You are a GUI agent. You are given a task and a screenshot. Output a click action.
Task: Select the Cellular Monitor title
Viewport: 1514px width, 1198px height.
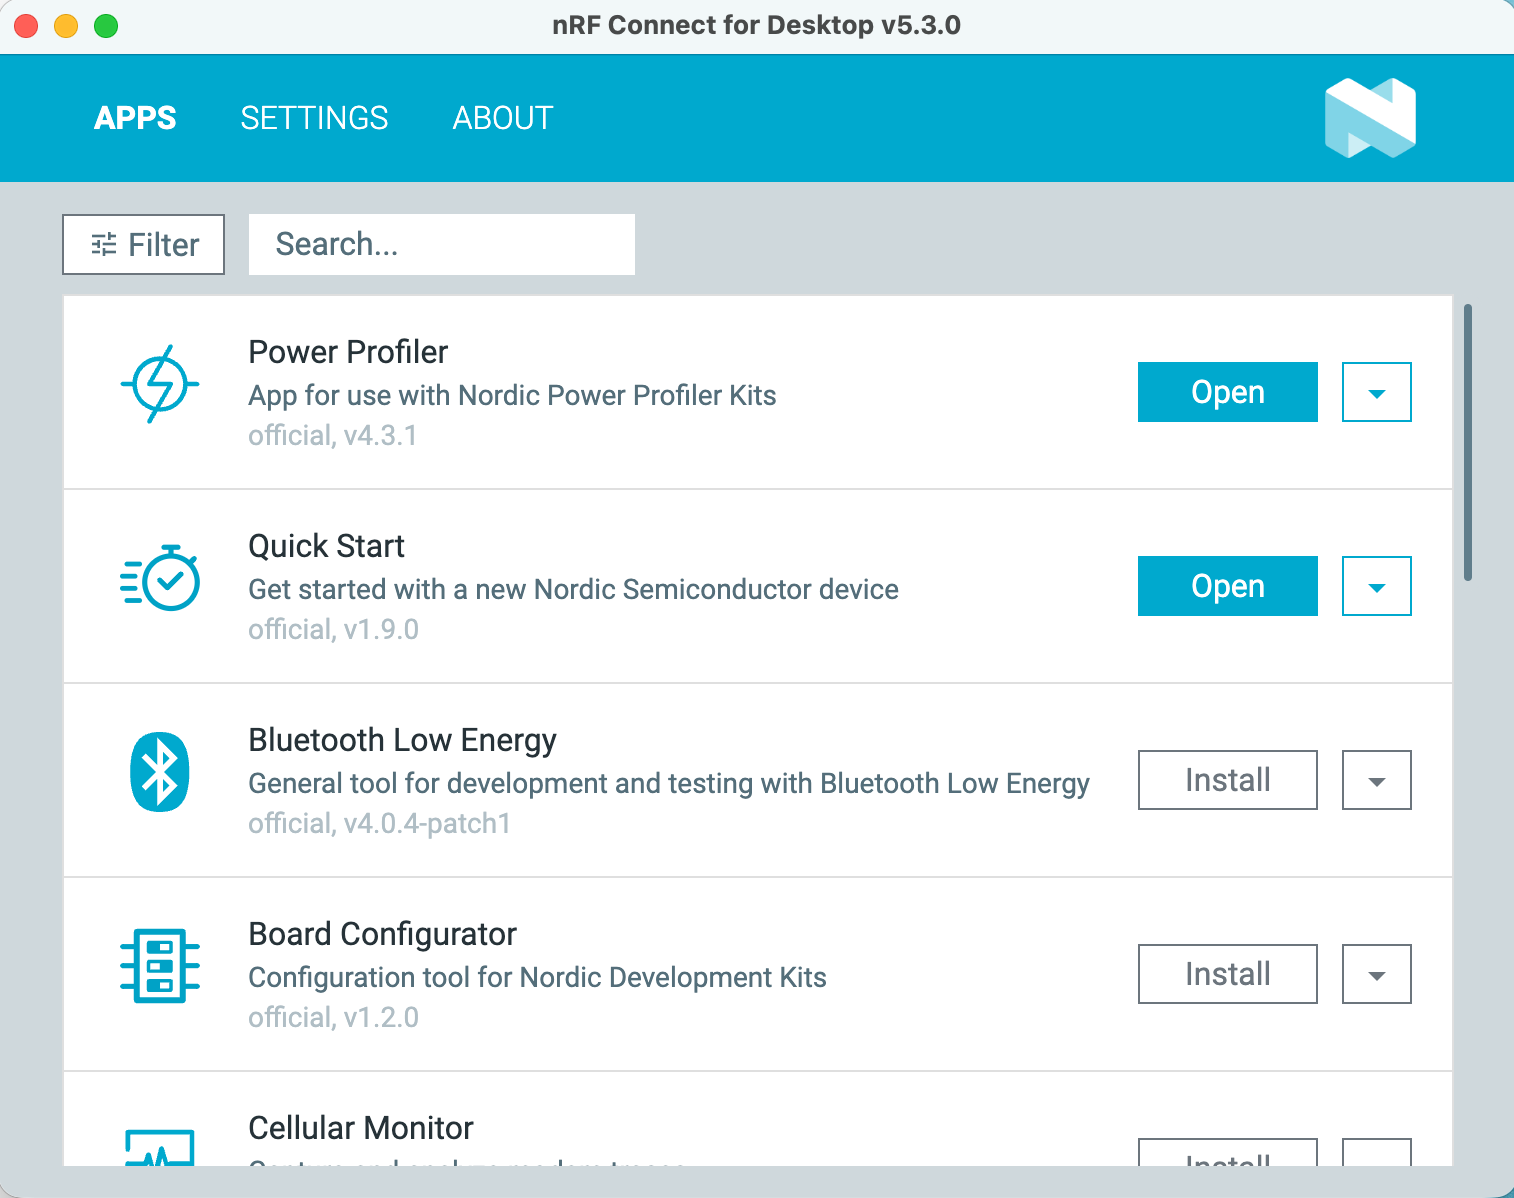coord(360,1128)
